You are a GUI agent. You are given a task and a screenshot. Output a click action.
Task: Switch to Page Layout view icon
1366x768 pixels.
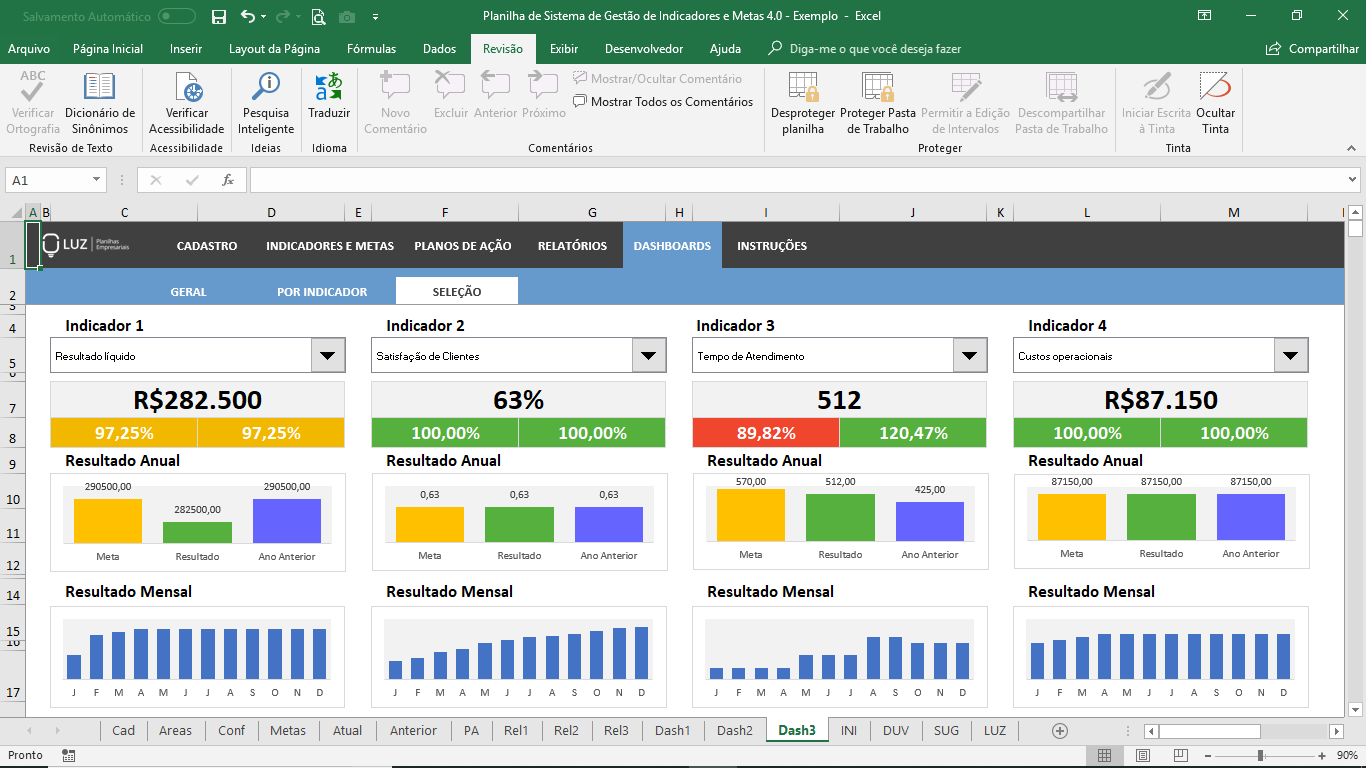[1143, 756]
